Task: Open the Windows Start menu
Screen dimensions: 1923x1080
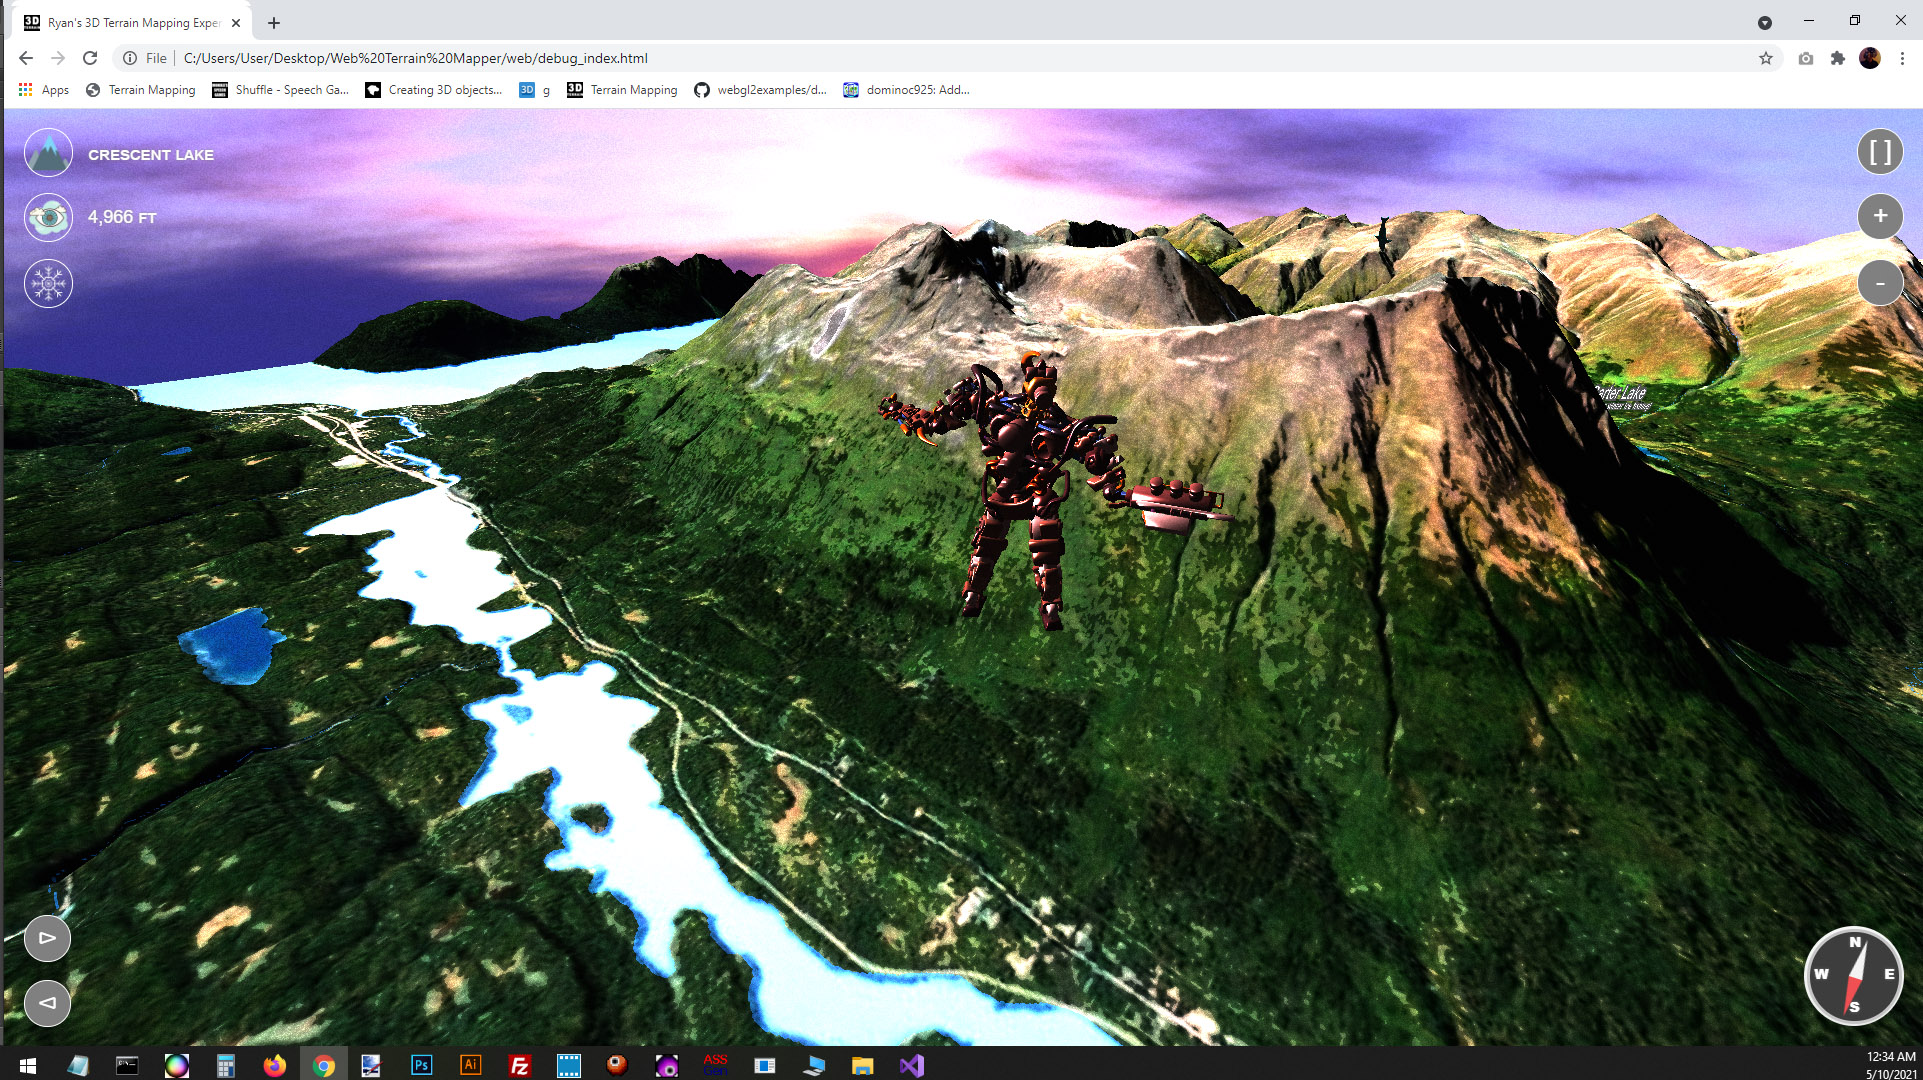Action: [28, 1066]
